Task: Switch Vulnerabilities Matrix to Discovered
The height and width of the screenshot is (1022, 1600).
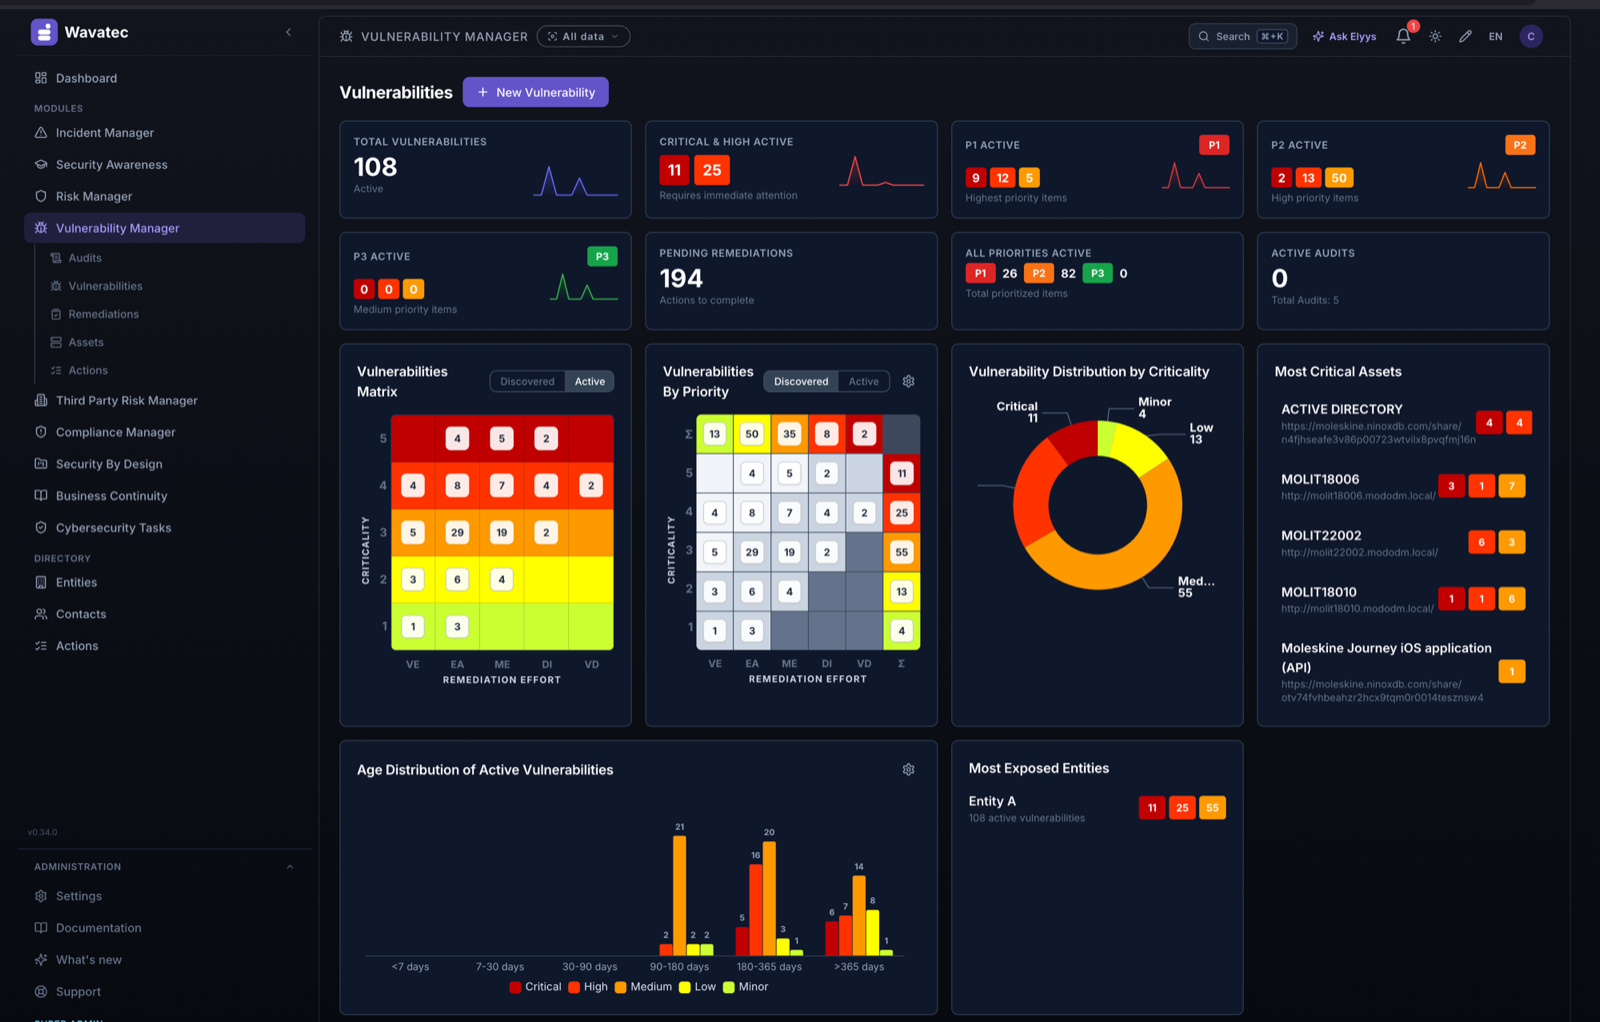Action: [x=527, y=381]
